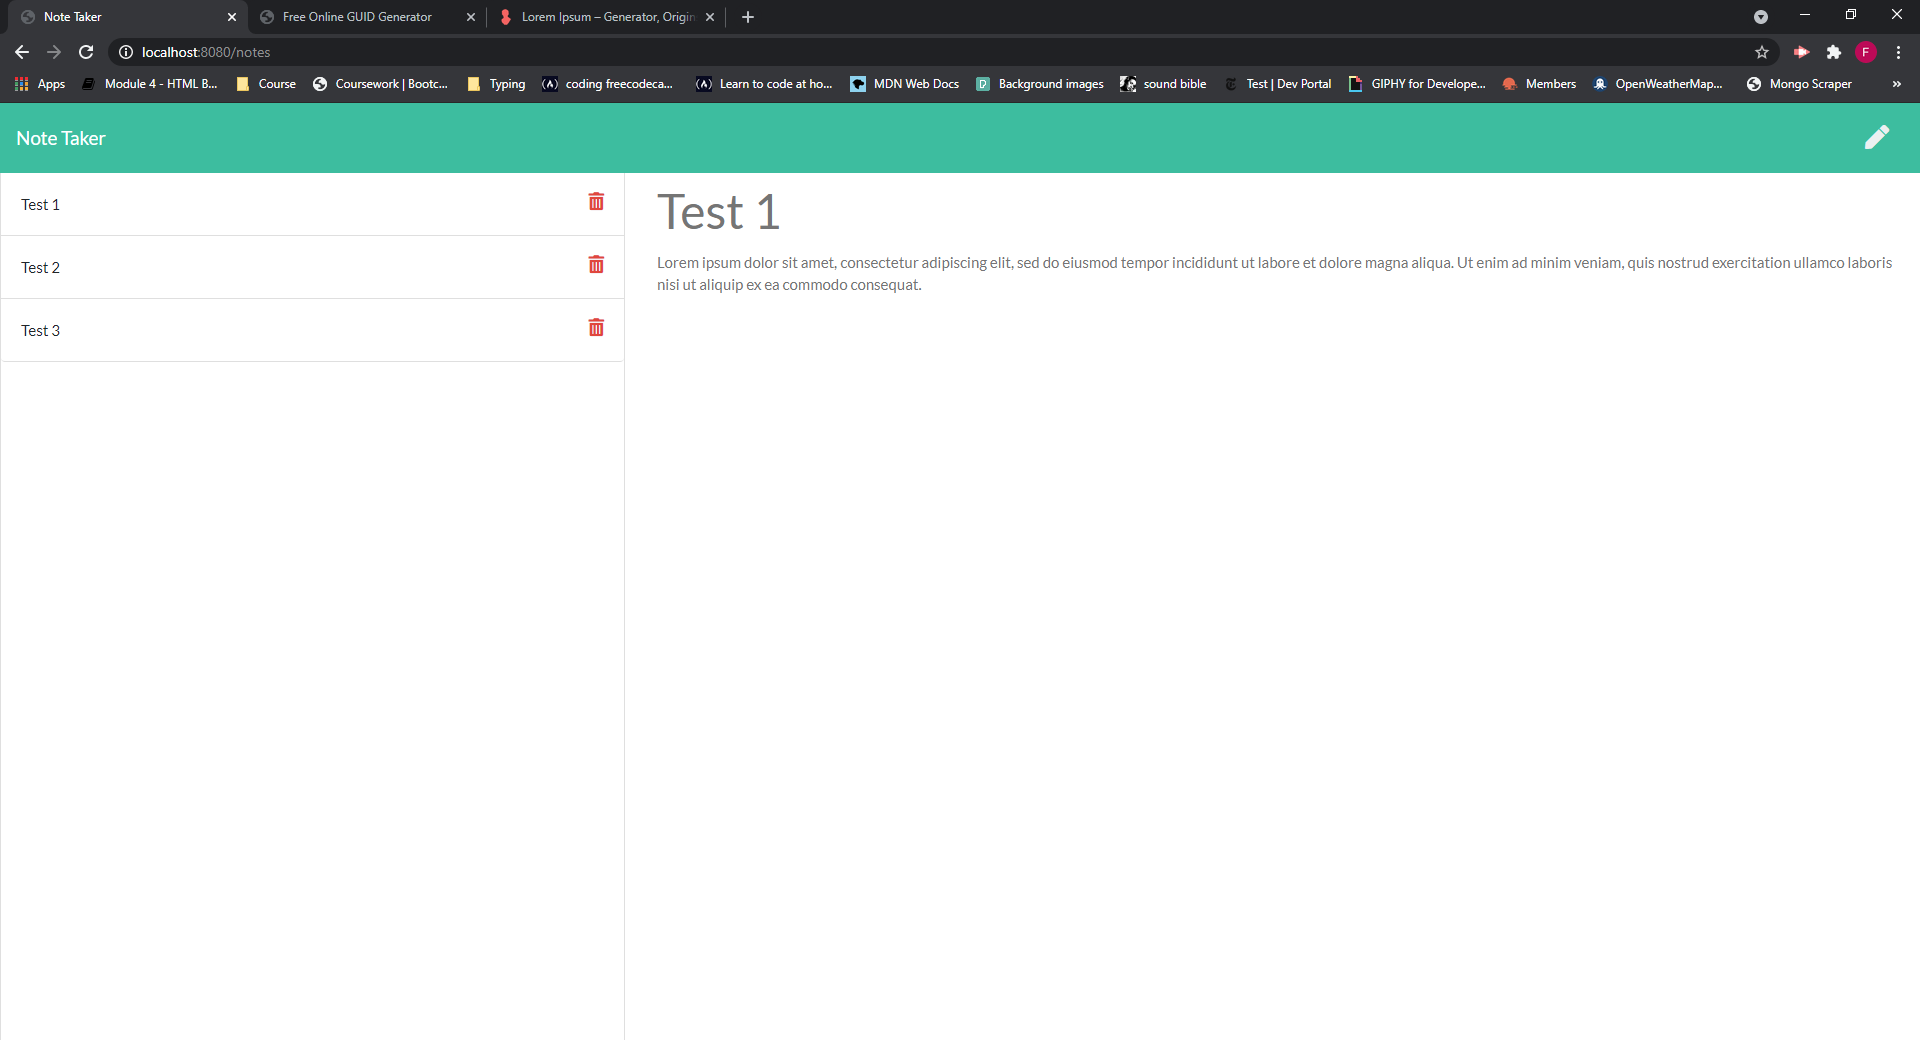Image resolution: width=1920 pixels, height=1040 pixels.
Task: Restore down the Chrome window
Action: coord(1851,15)
